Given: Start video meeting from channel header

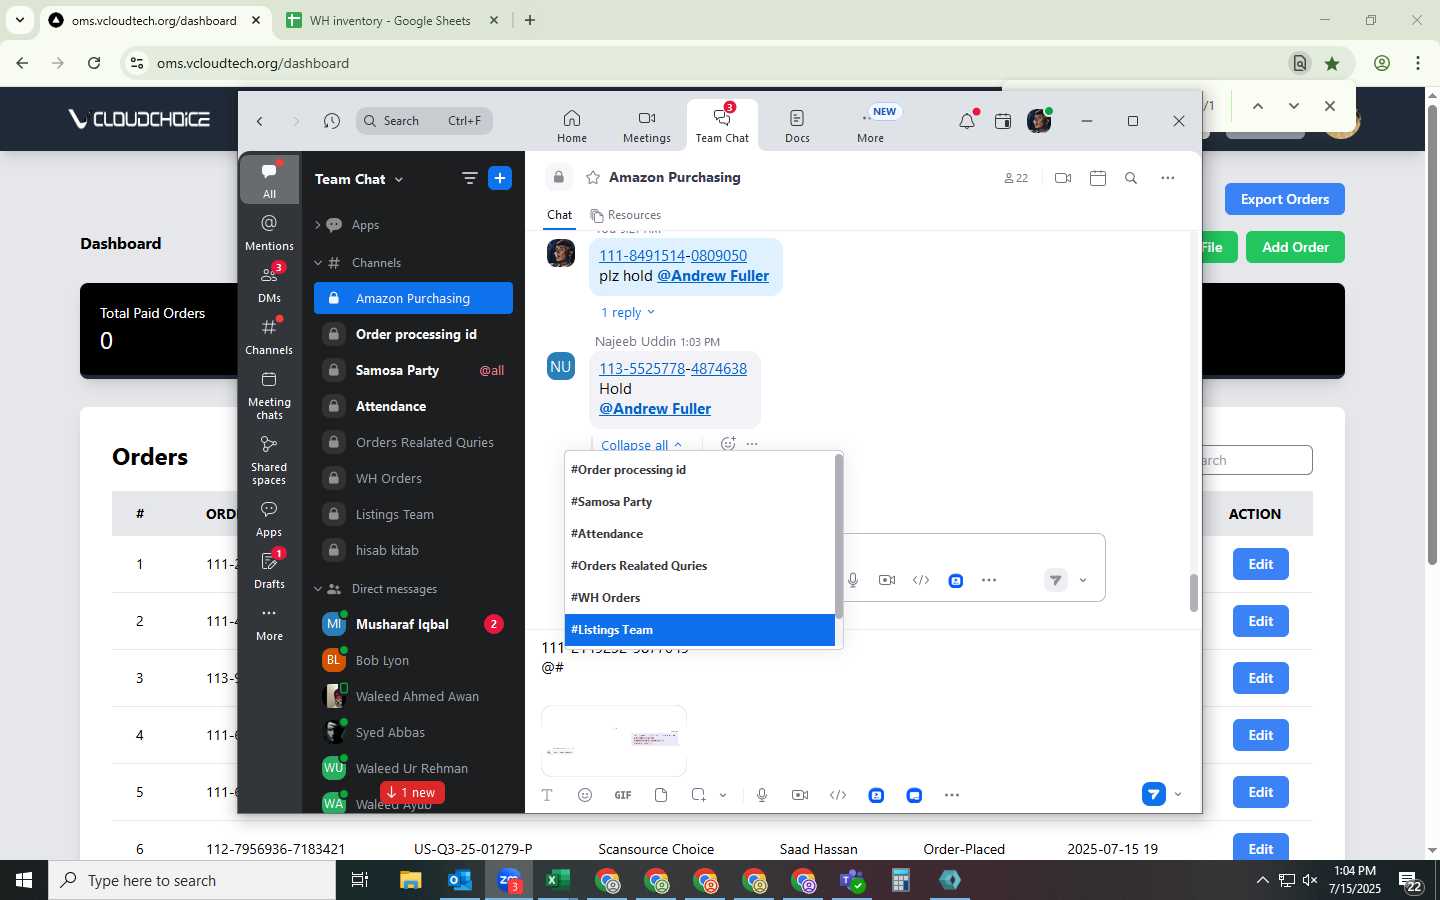Looking at the screenshot, I should click(x=1063, y=178).
